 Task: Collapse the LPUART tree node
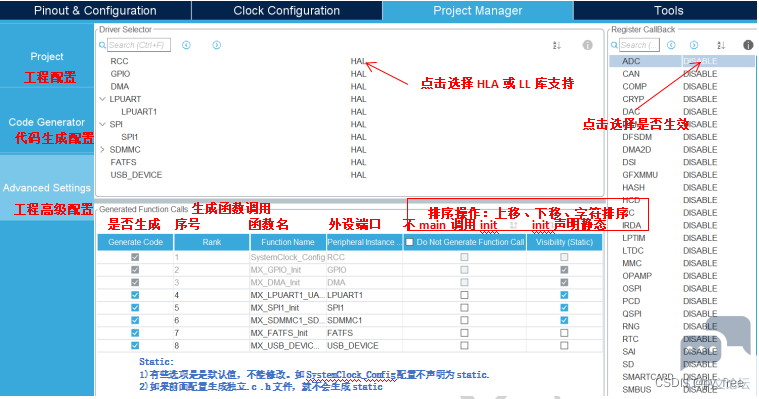point(103,99)
